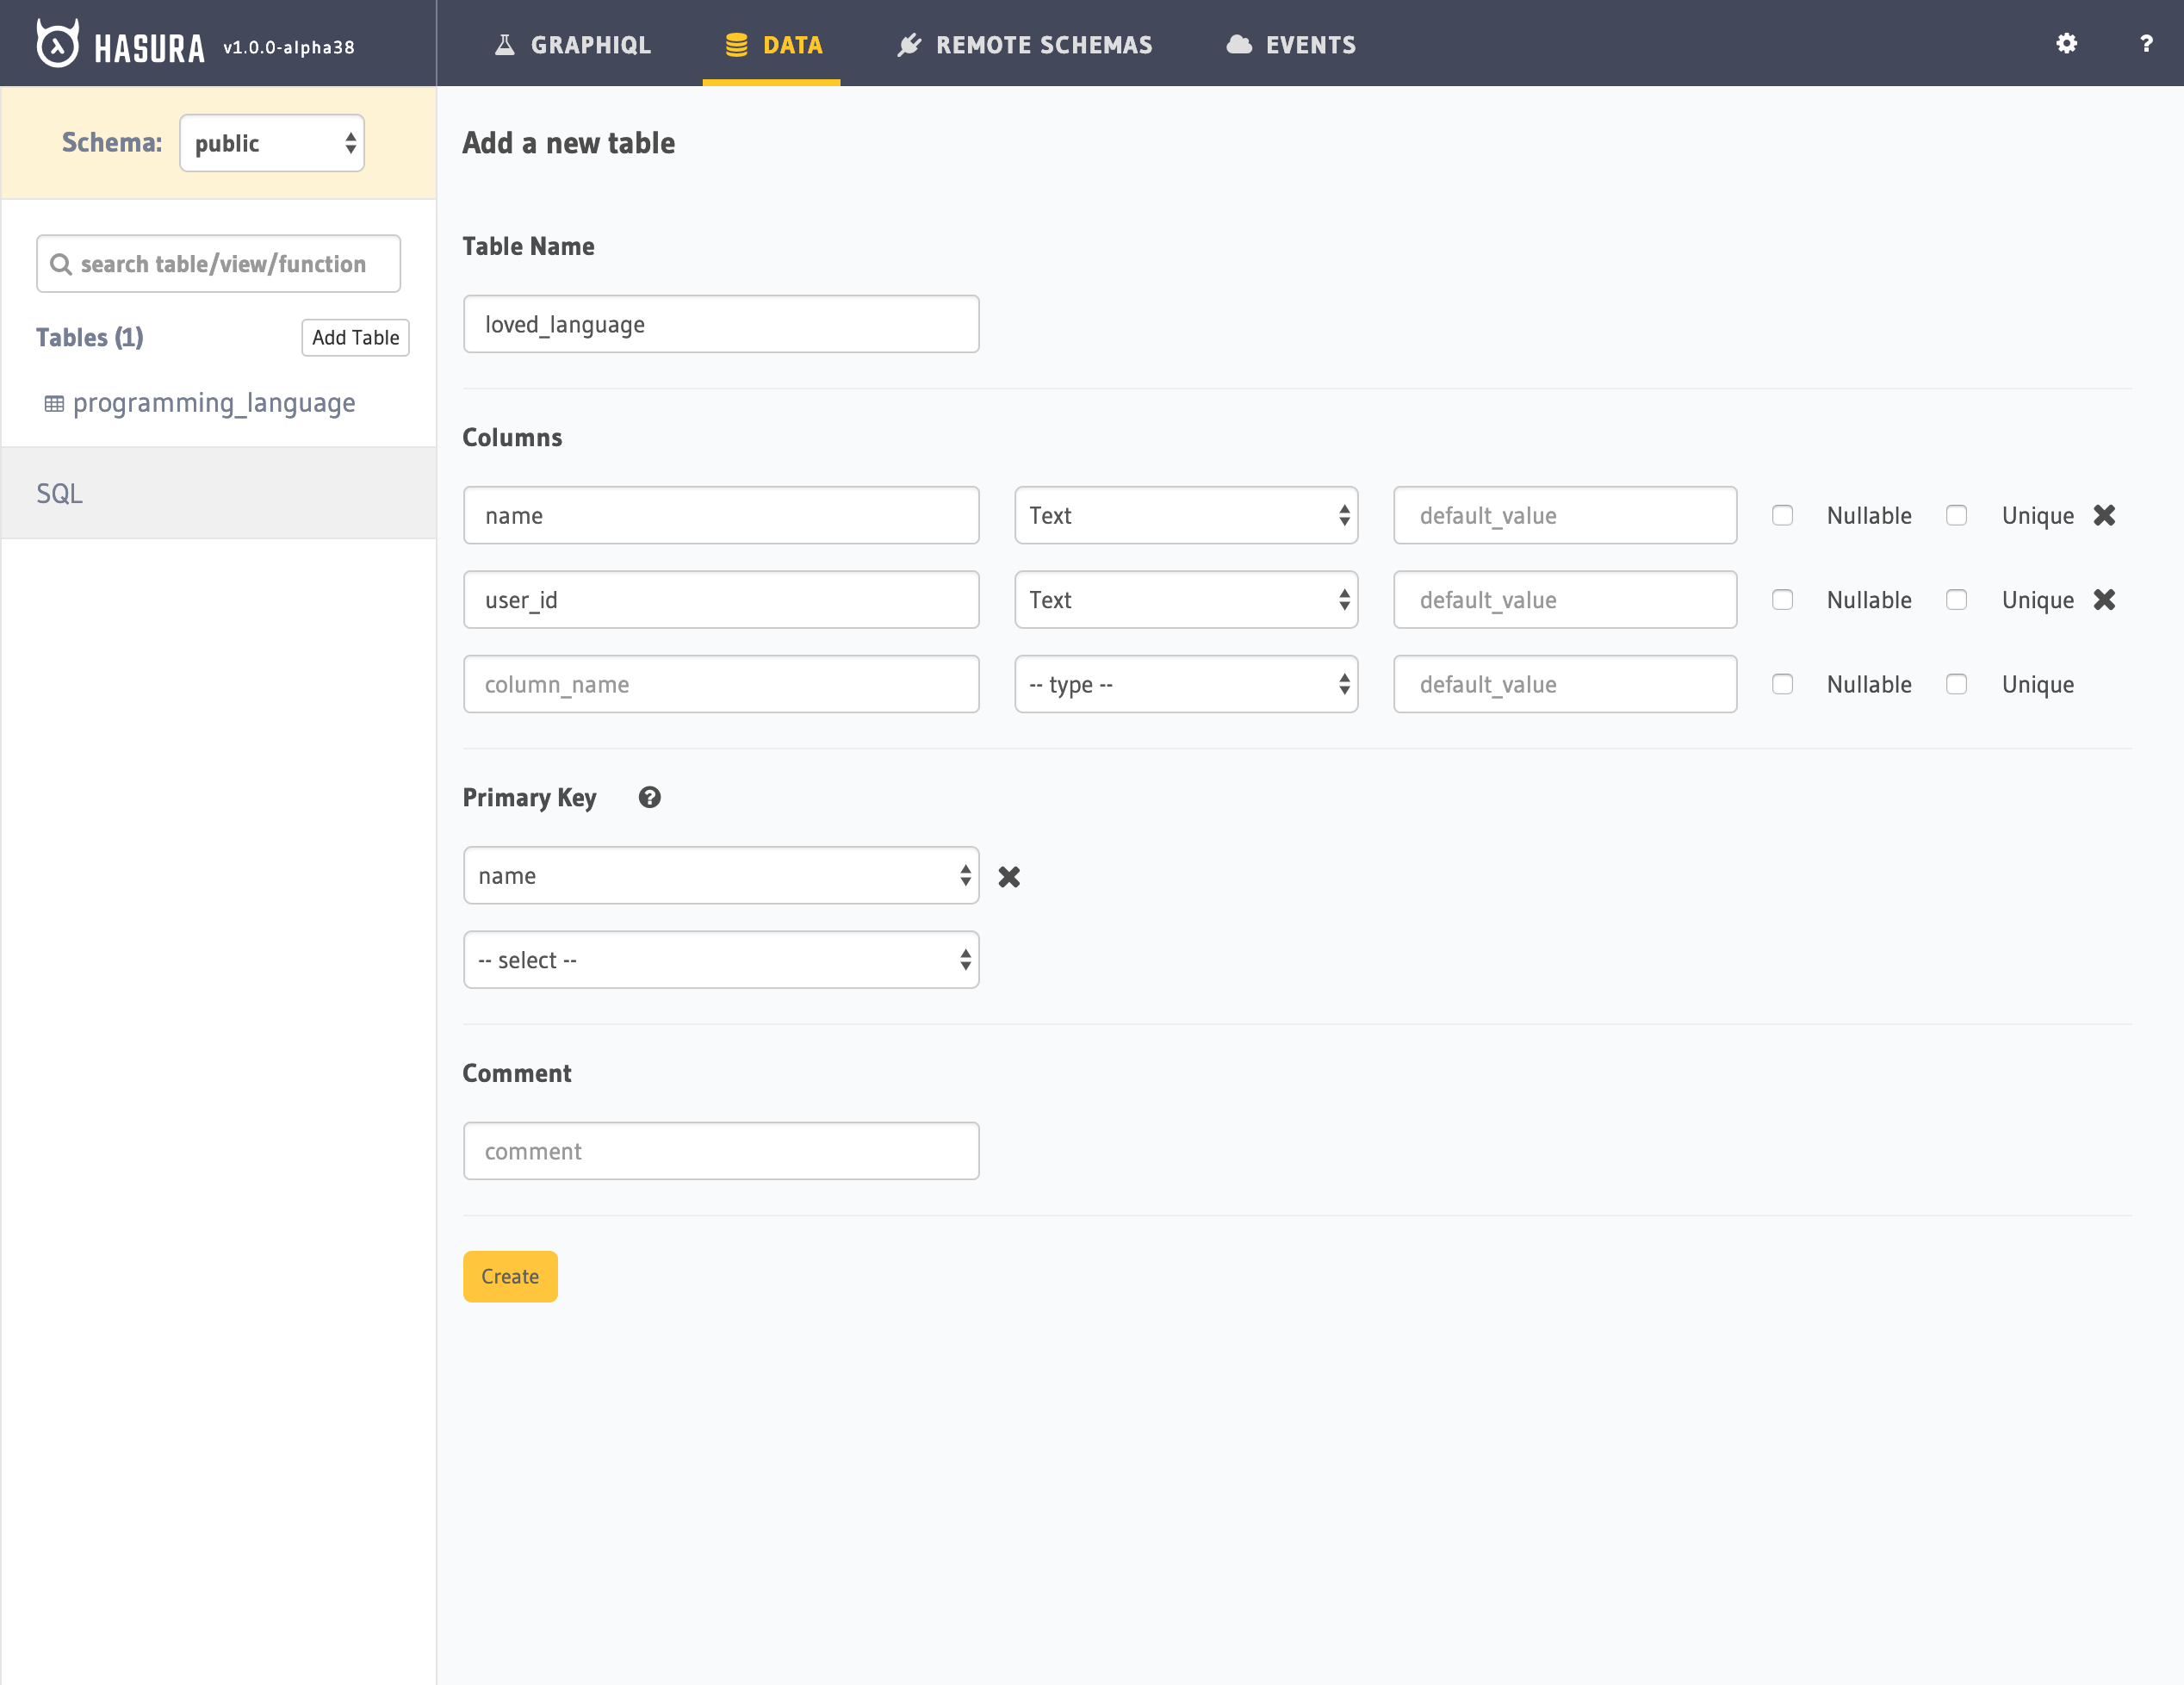
Task: Enable Nullable for name column
Action: [1782, 515]
